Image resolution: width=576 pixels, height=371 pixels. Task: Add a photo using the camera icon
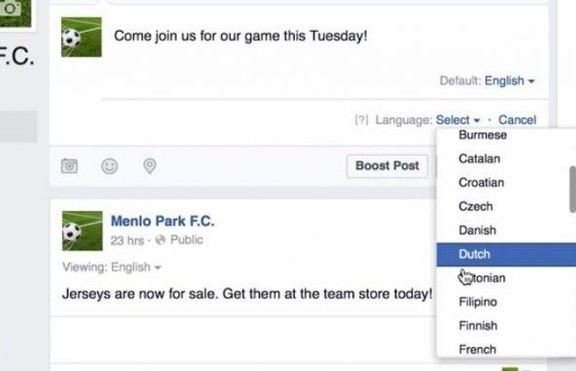[69, 166]
